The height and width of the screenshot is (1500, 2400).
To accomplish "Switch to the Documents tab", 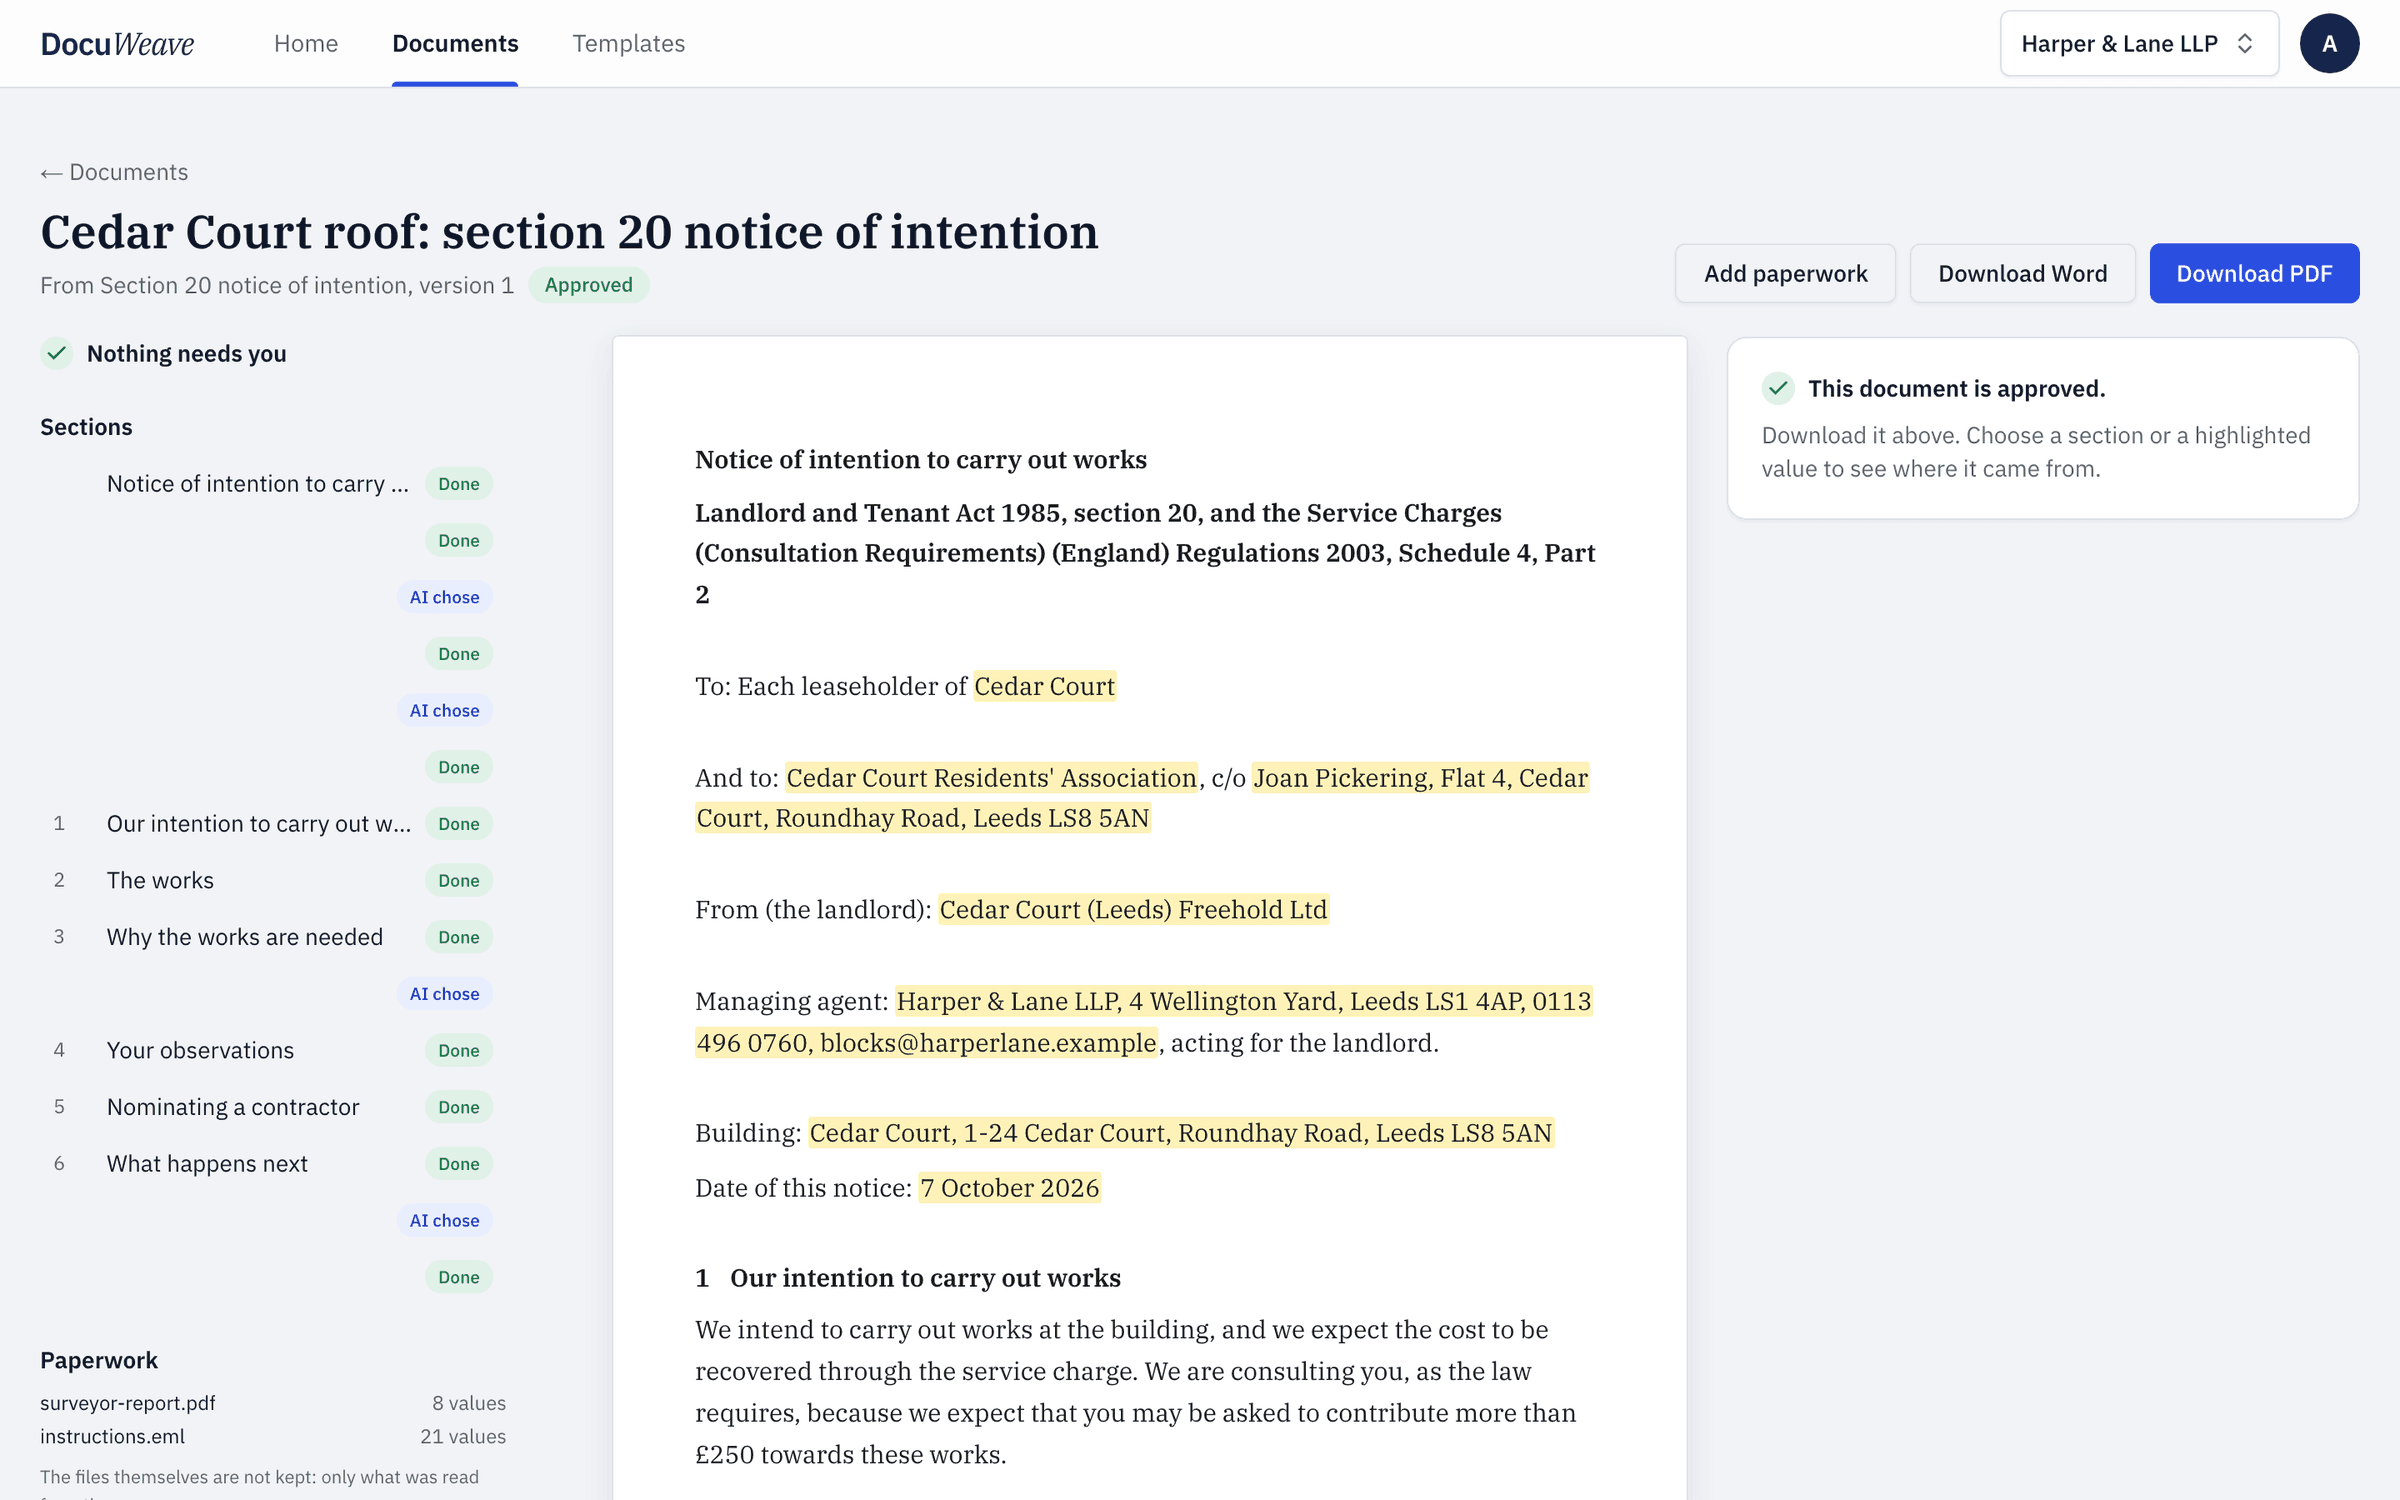I will [x=455, y=43].
